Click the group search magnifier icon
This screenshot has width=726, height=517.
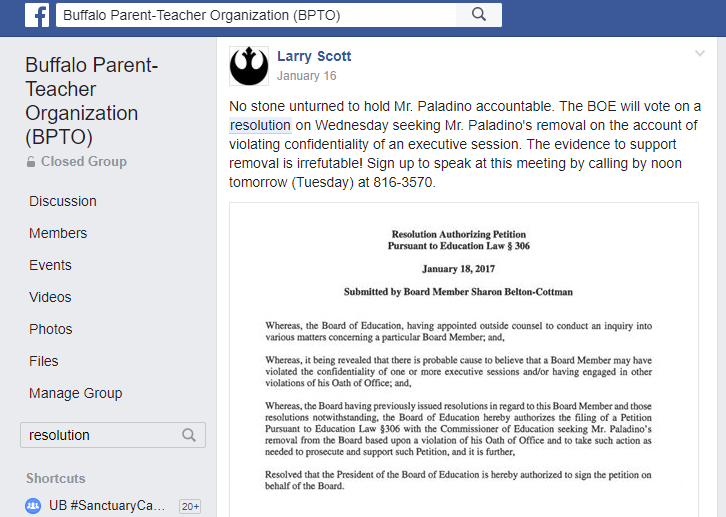coord(189,435)
